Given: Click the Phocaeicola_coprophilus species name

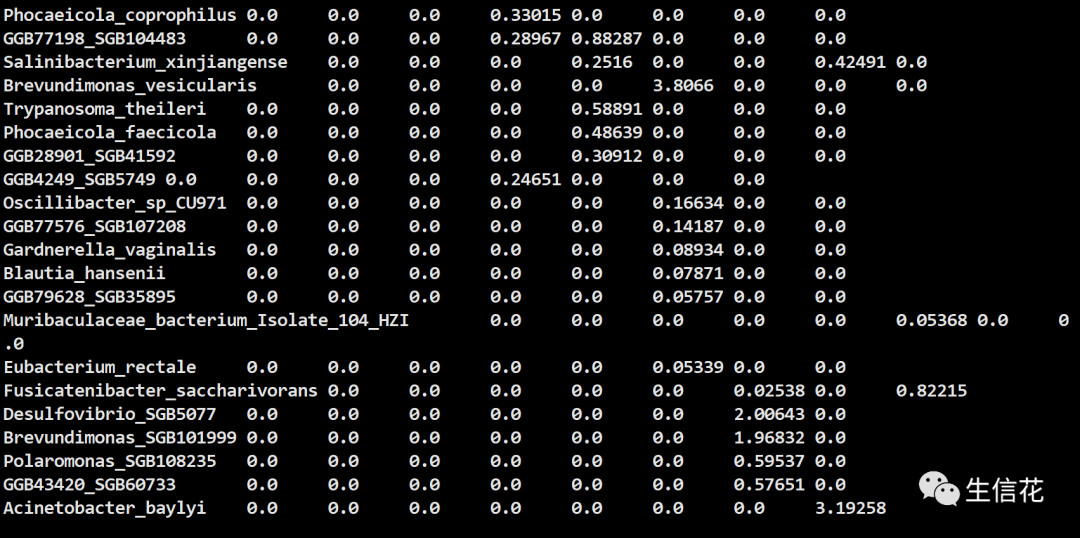Looking at the screenshot, I should coord(120,15).
